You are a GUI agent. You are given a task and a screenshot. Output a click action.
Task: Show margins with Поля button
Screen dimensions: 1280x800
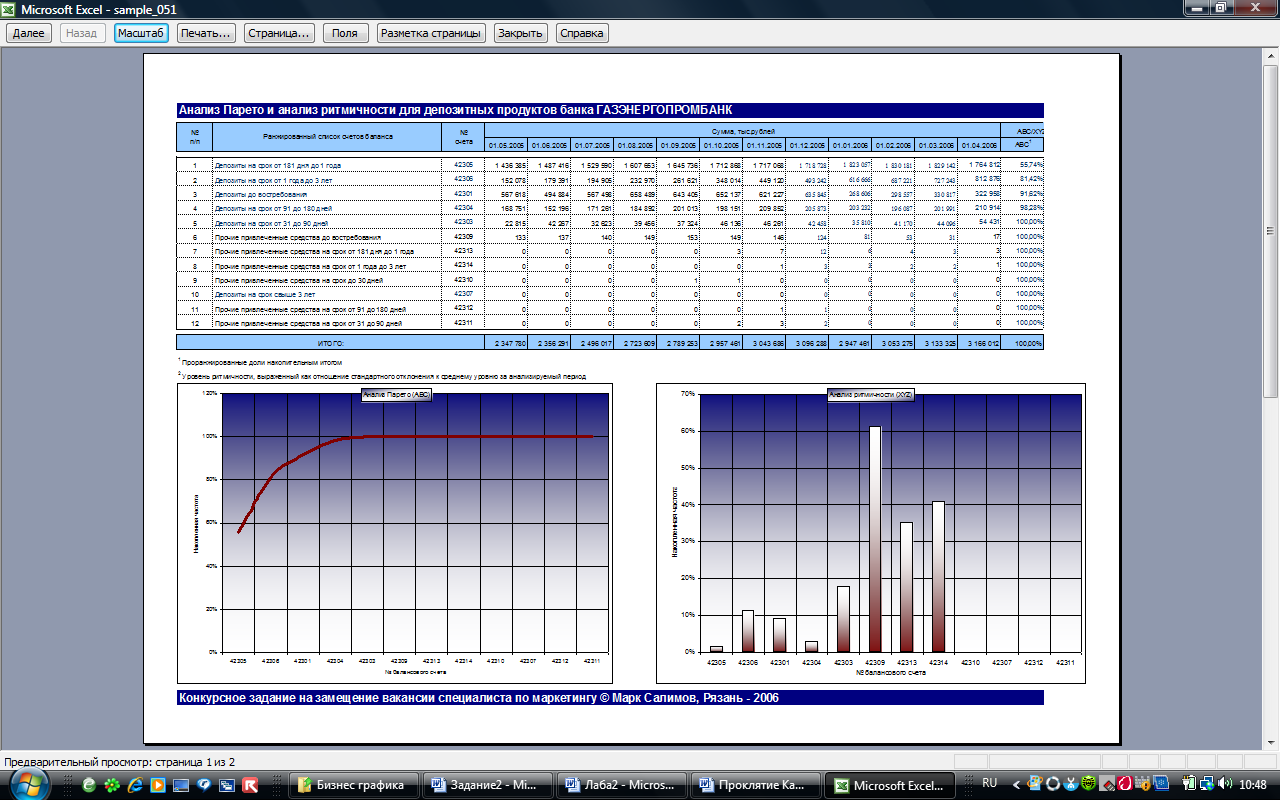coord(344,33)
